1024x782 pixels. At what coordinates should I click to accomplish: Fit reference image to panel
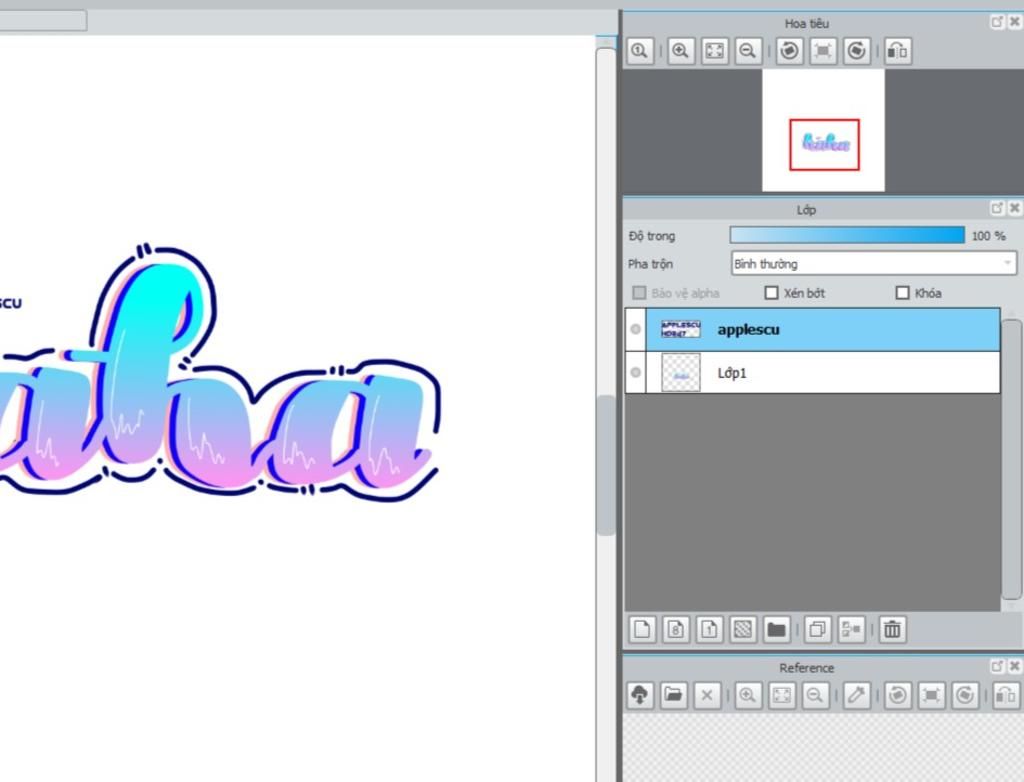(782, 695)
